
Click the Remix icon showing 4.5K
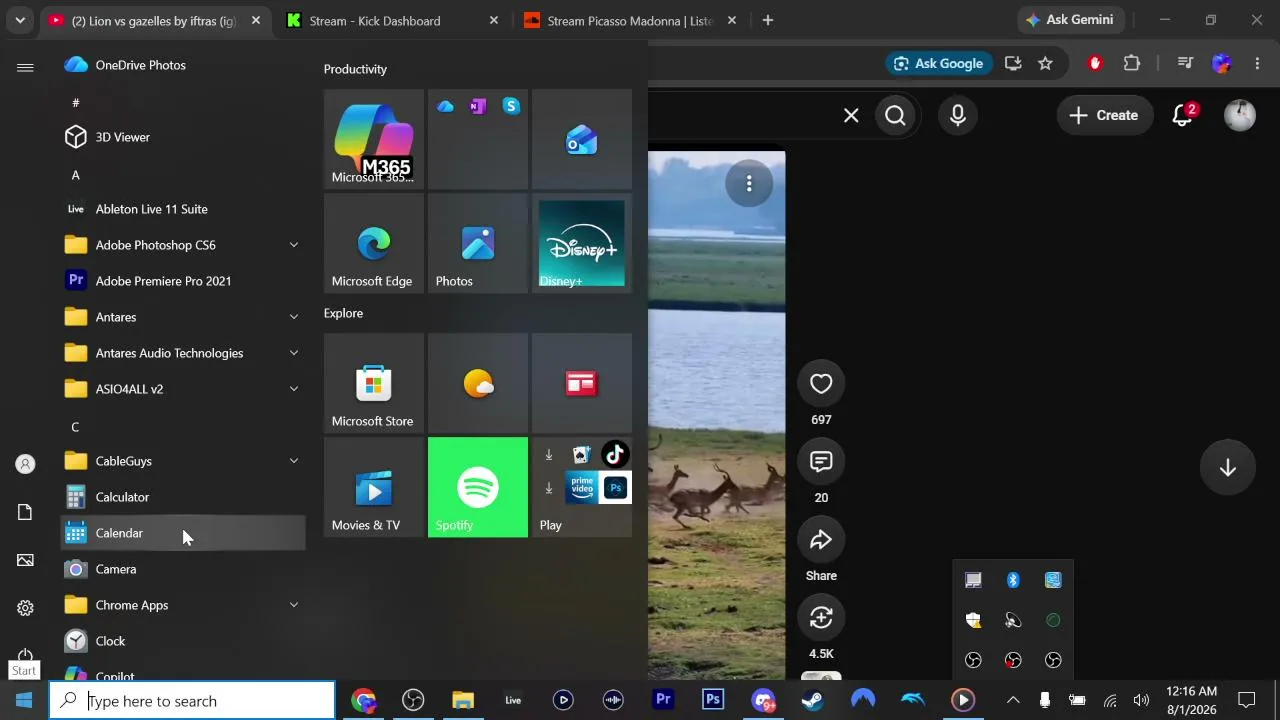coord(821,618)
